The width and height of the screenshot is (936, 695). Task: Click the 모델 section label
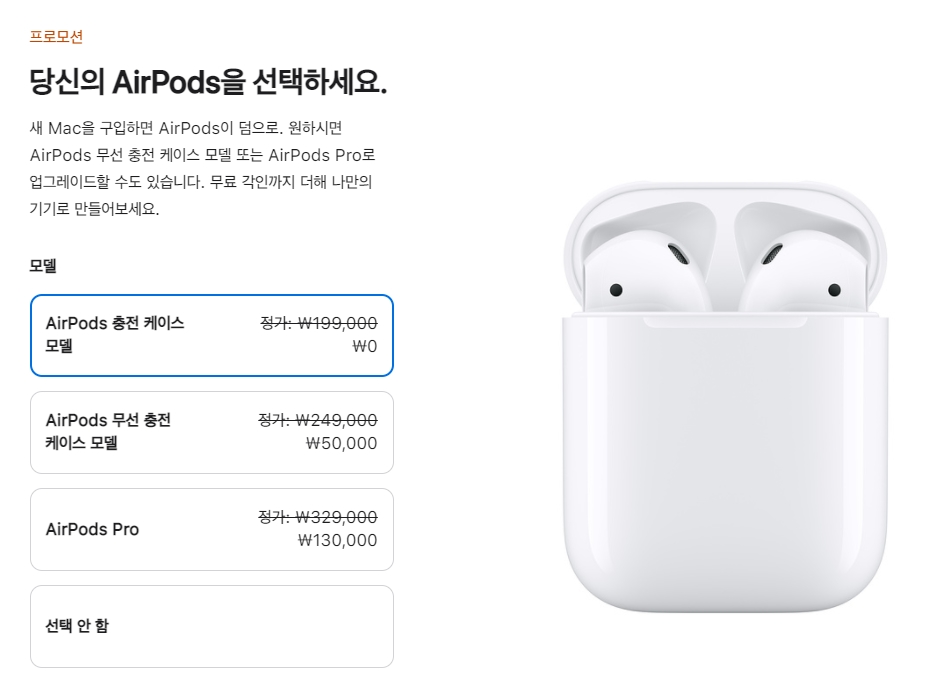(43, 266)
